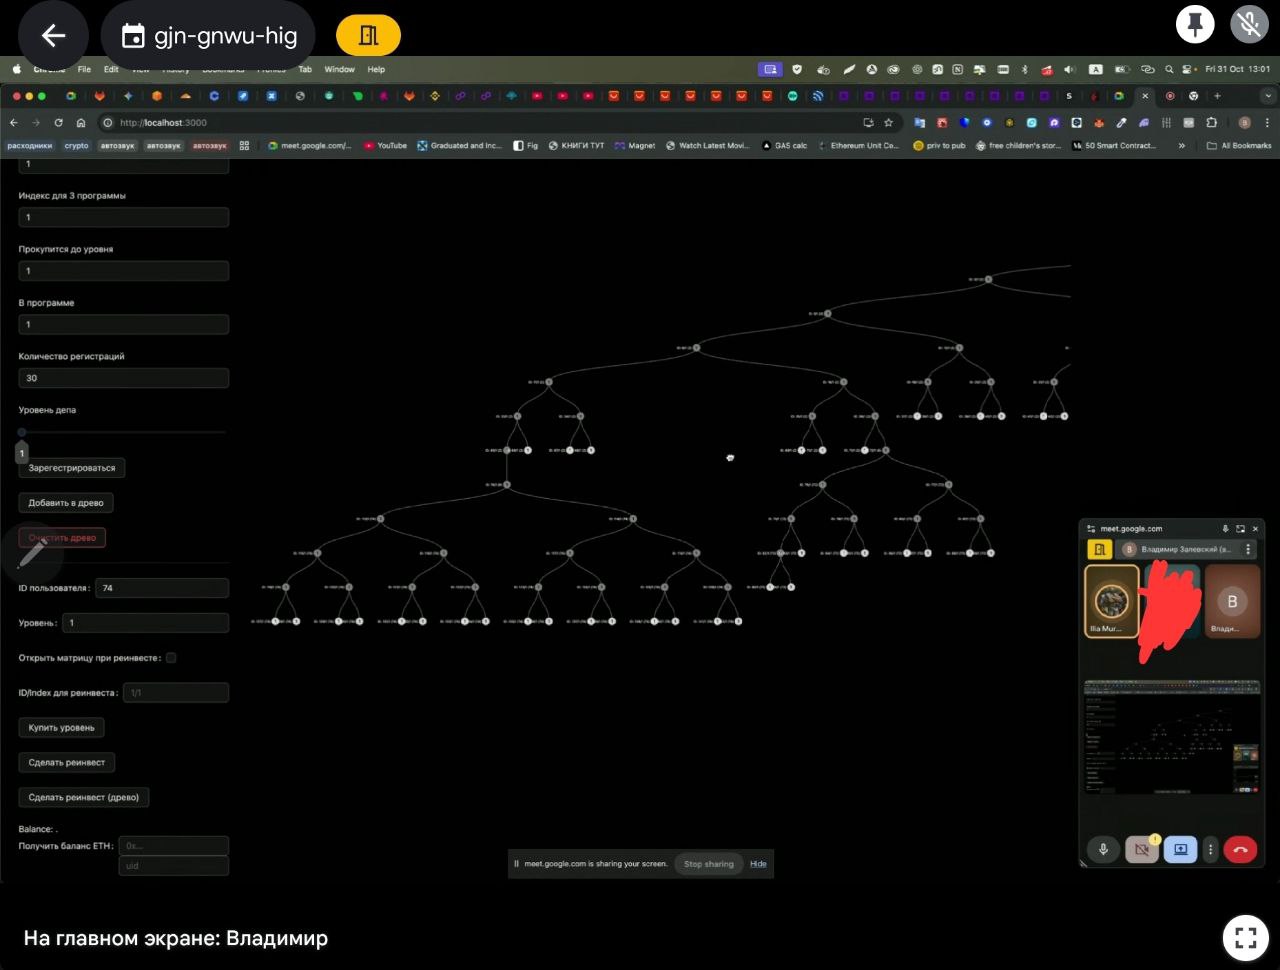Click the "Уровень депа" slider handle

click(22, 432)
